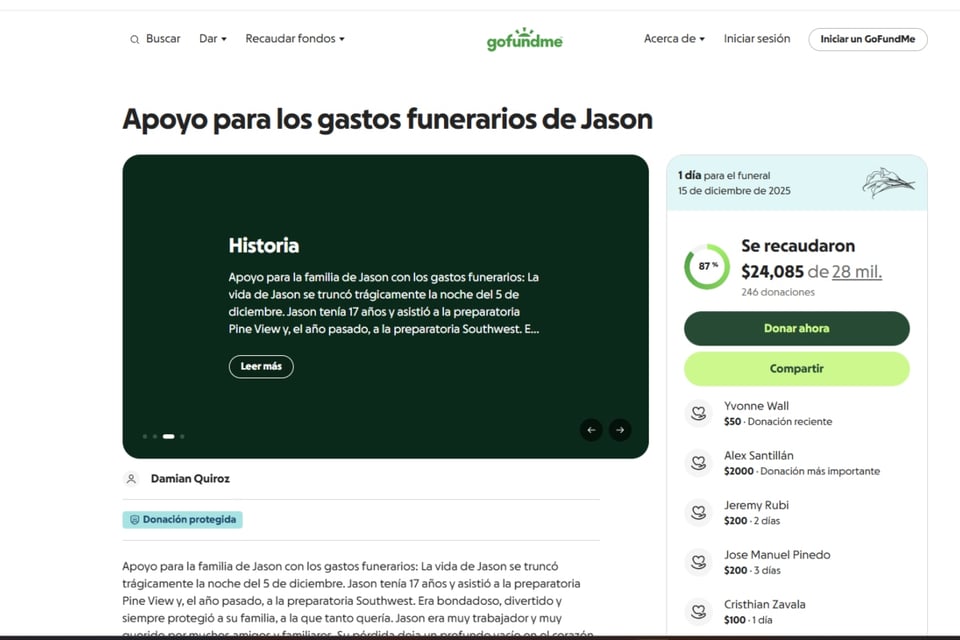Open the 28 mil. goal link

857,271
